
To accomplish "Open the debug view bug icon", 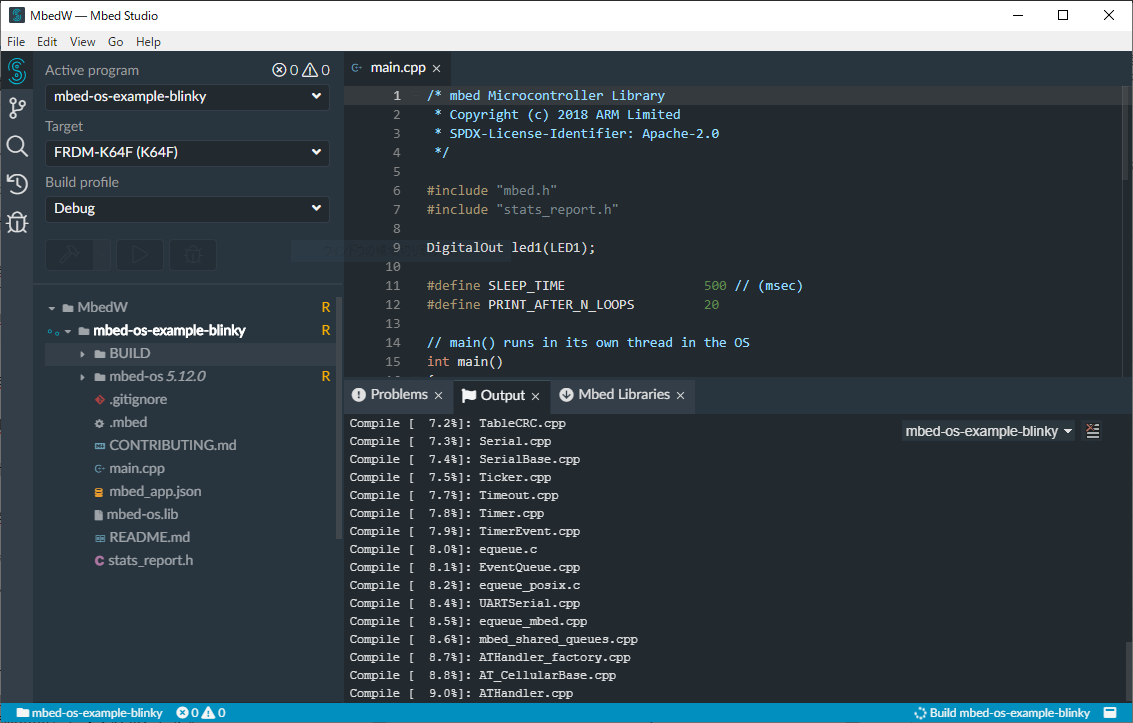I will (x=17, y=222).
